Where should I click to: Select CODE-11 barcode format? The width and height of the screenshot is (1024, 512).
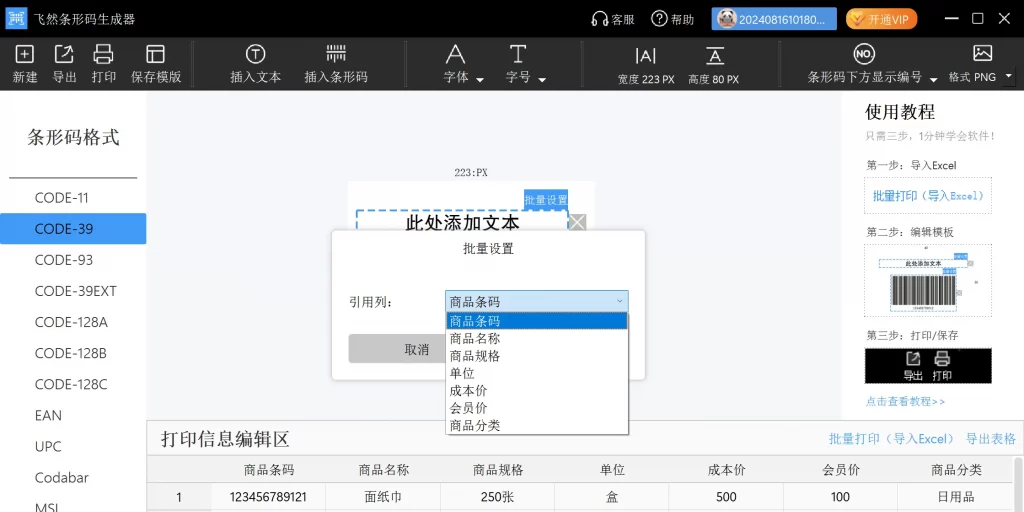(73, 198)
